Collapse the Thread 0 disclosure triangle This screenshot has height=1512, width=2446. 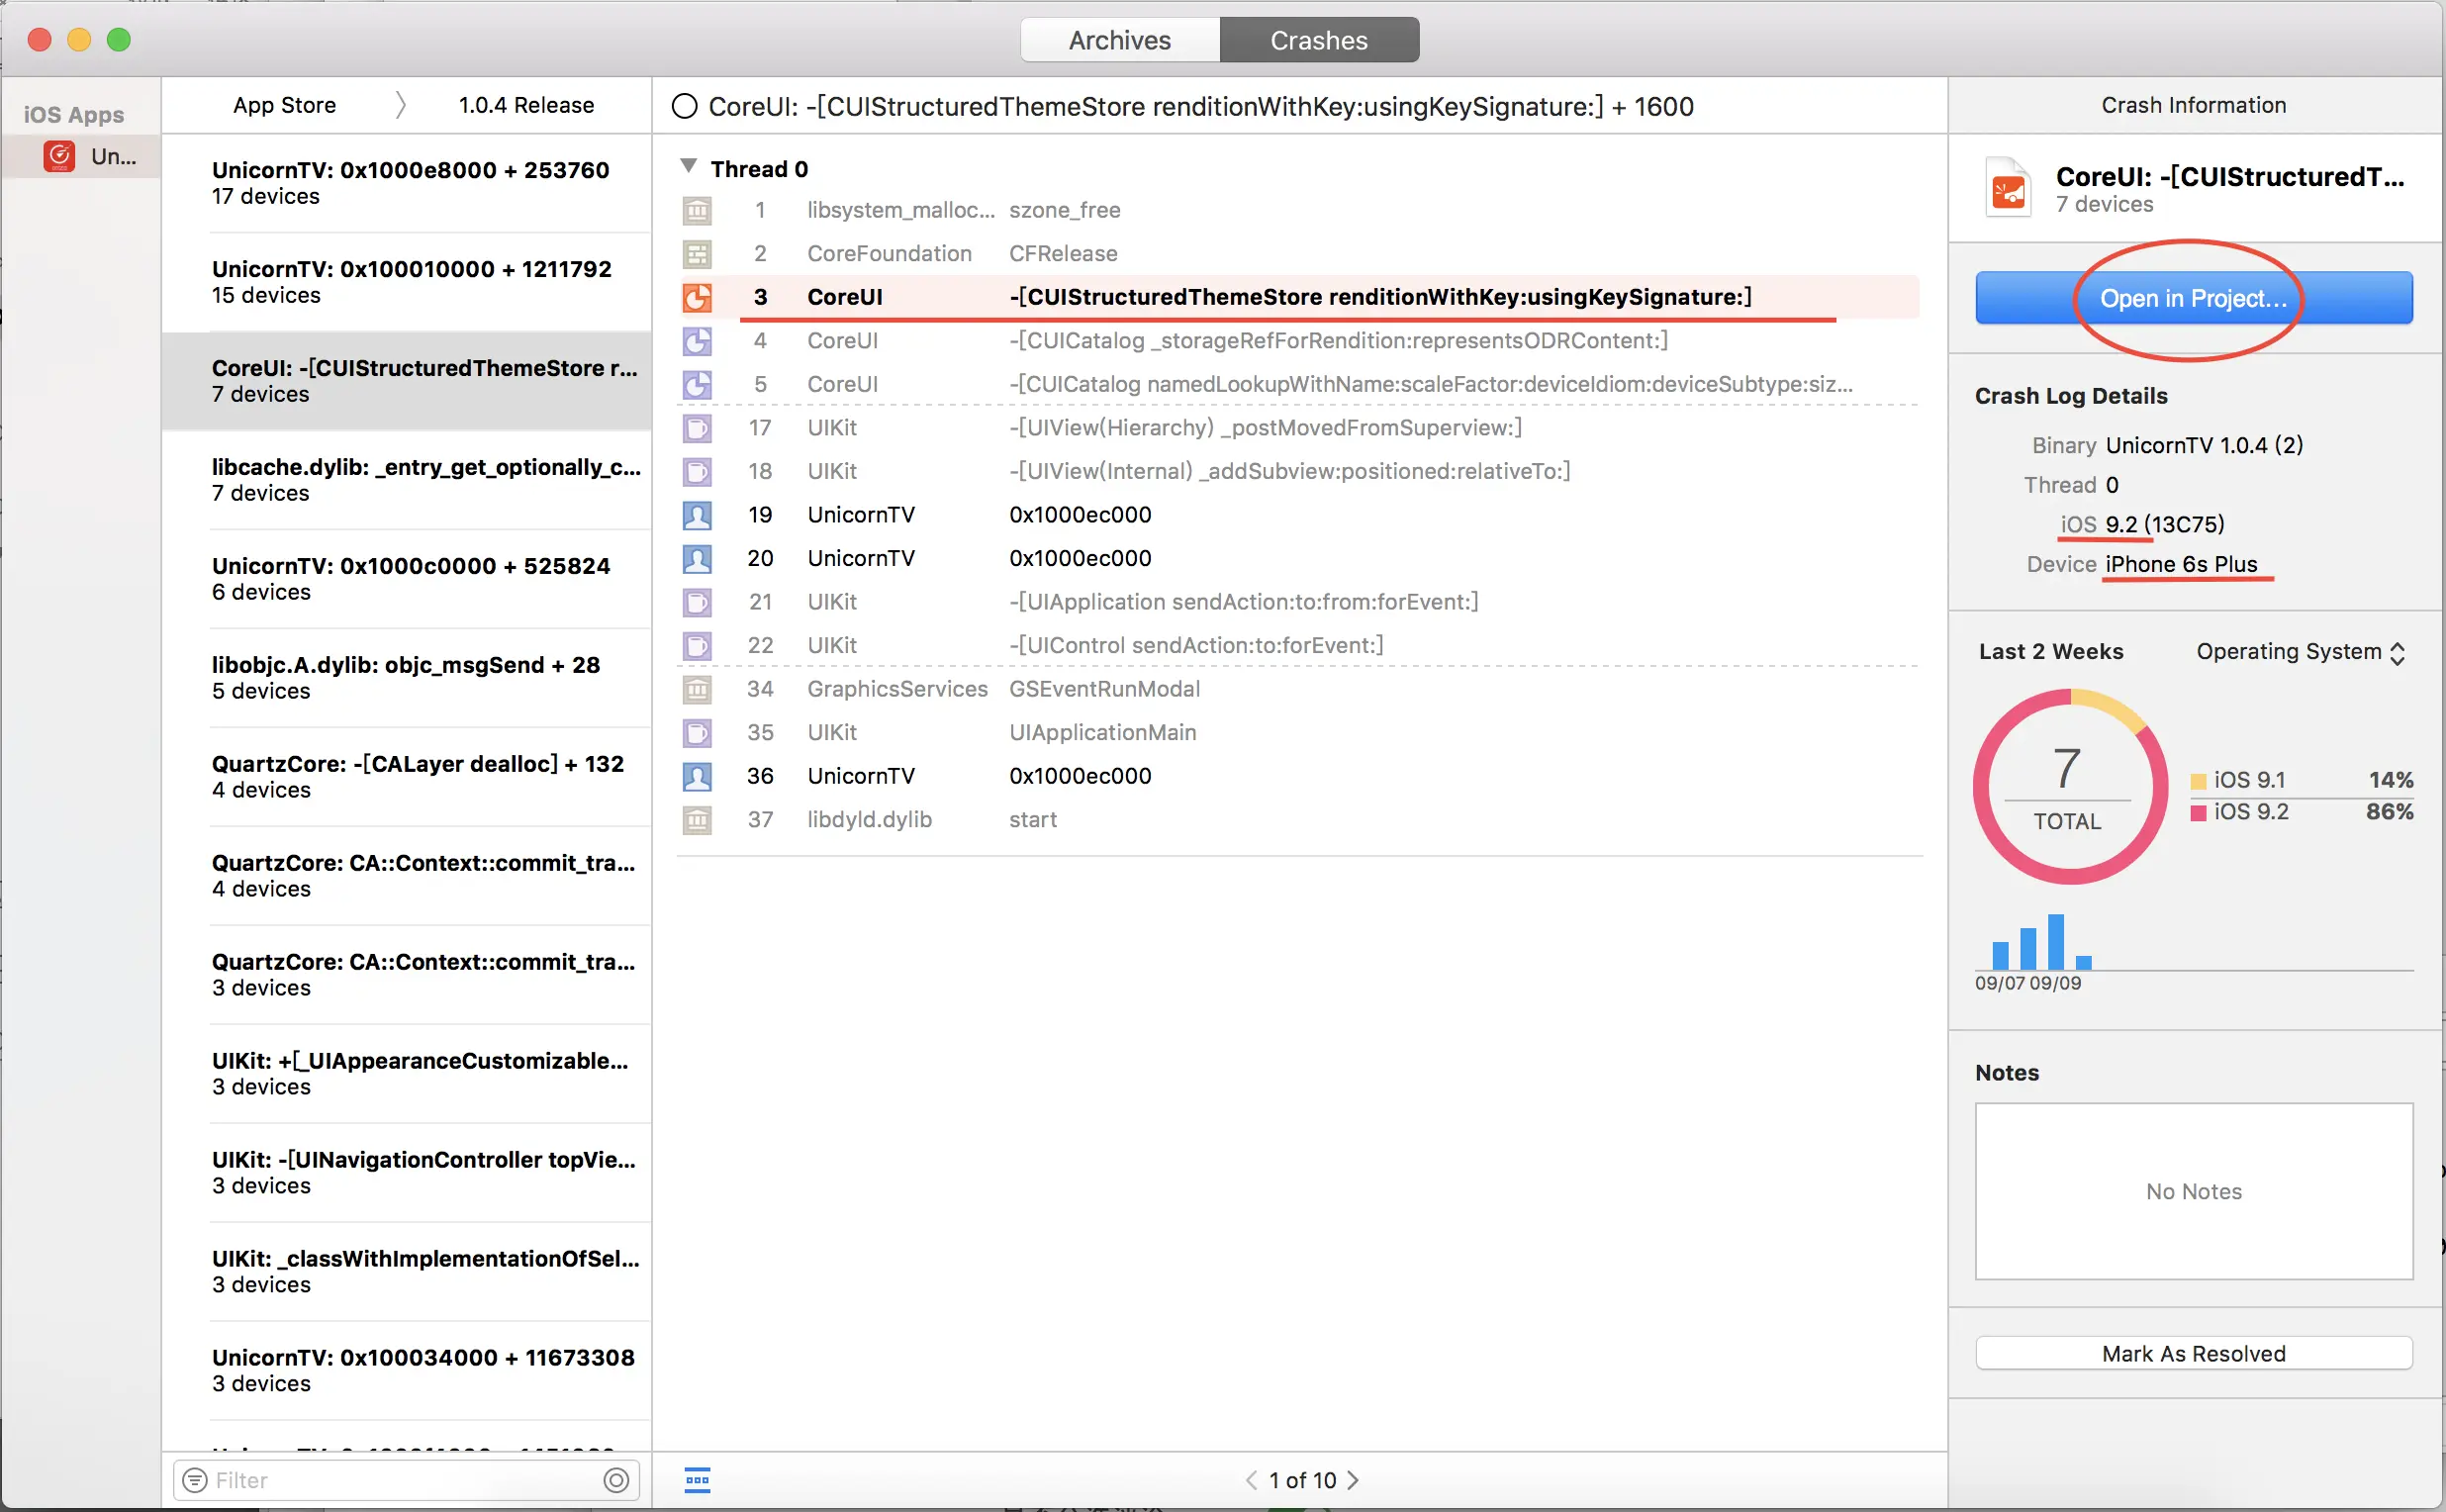click(x=688, y=167)
